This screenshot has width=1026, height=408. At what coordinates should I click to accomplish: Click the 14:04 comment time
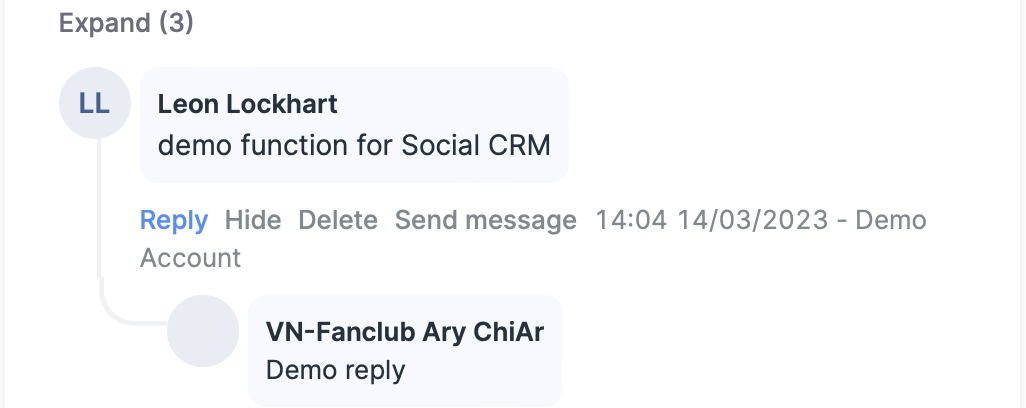[631, 220]
